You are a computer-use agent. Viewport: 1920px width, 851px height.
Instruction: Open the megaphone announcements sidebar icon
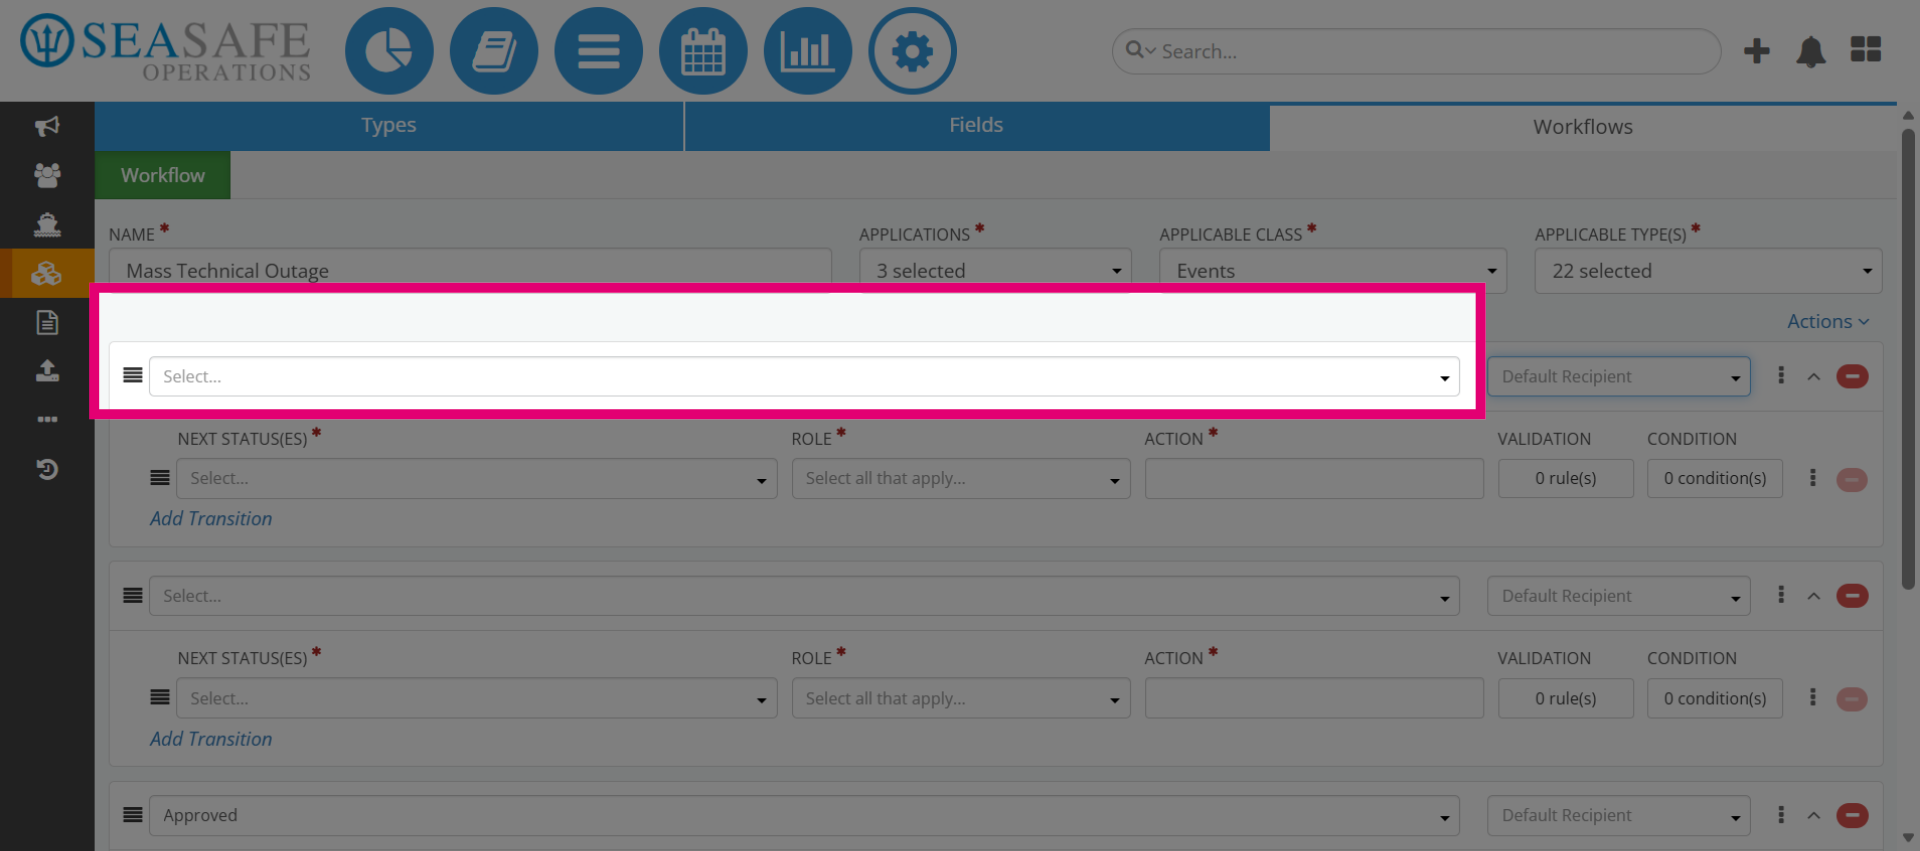pos(47,126)
